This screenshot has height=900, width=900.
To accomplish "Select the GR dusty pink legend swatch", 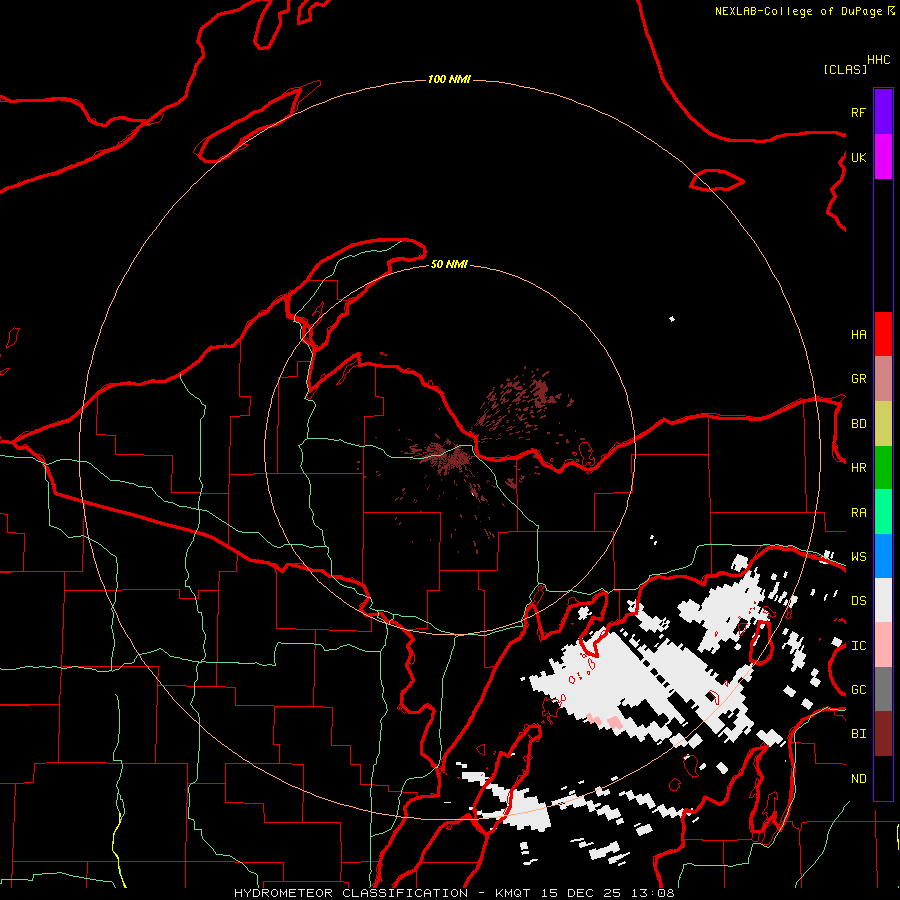I will (883, 379).
